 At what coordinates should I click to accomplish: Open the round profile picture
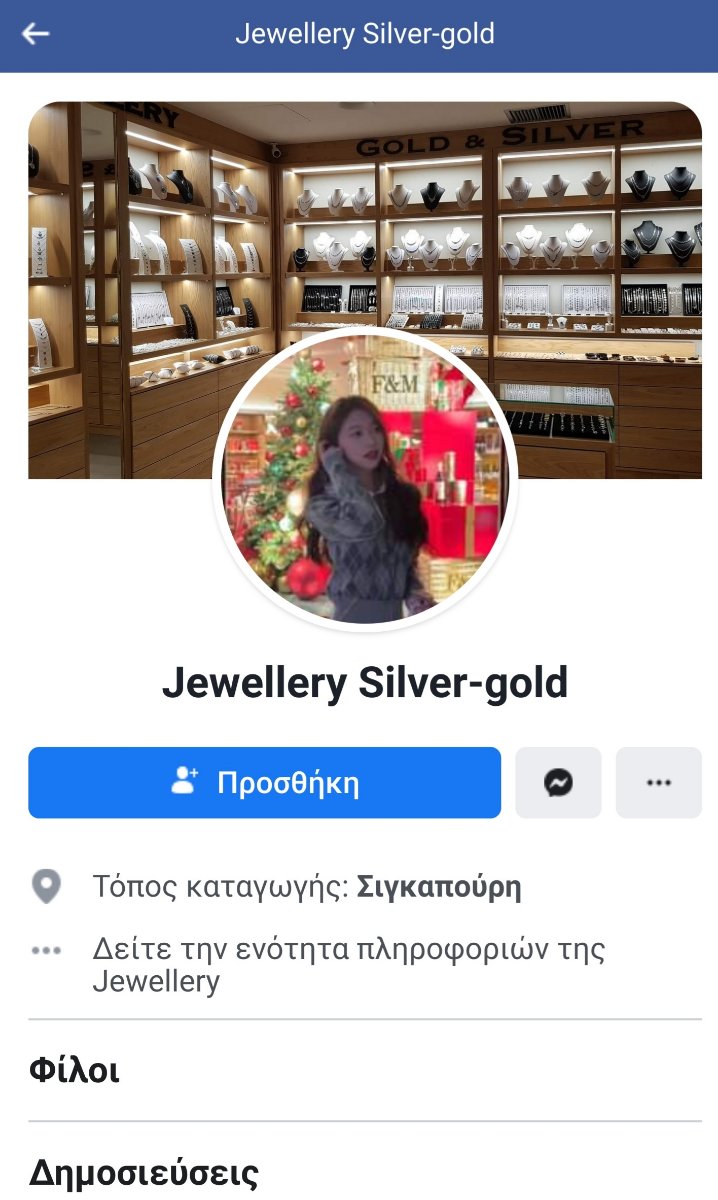365,479
